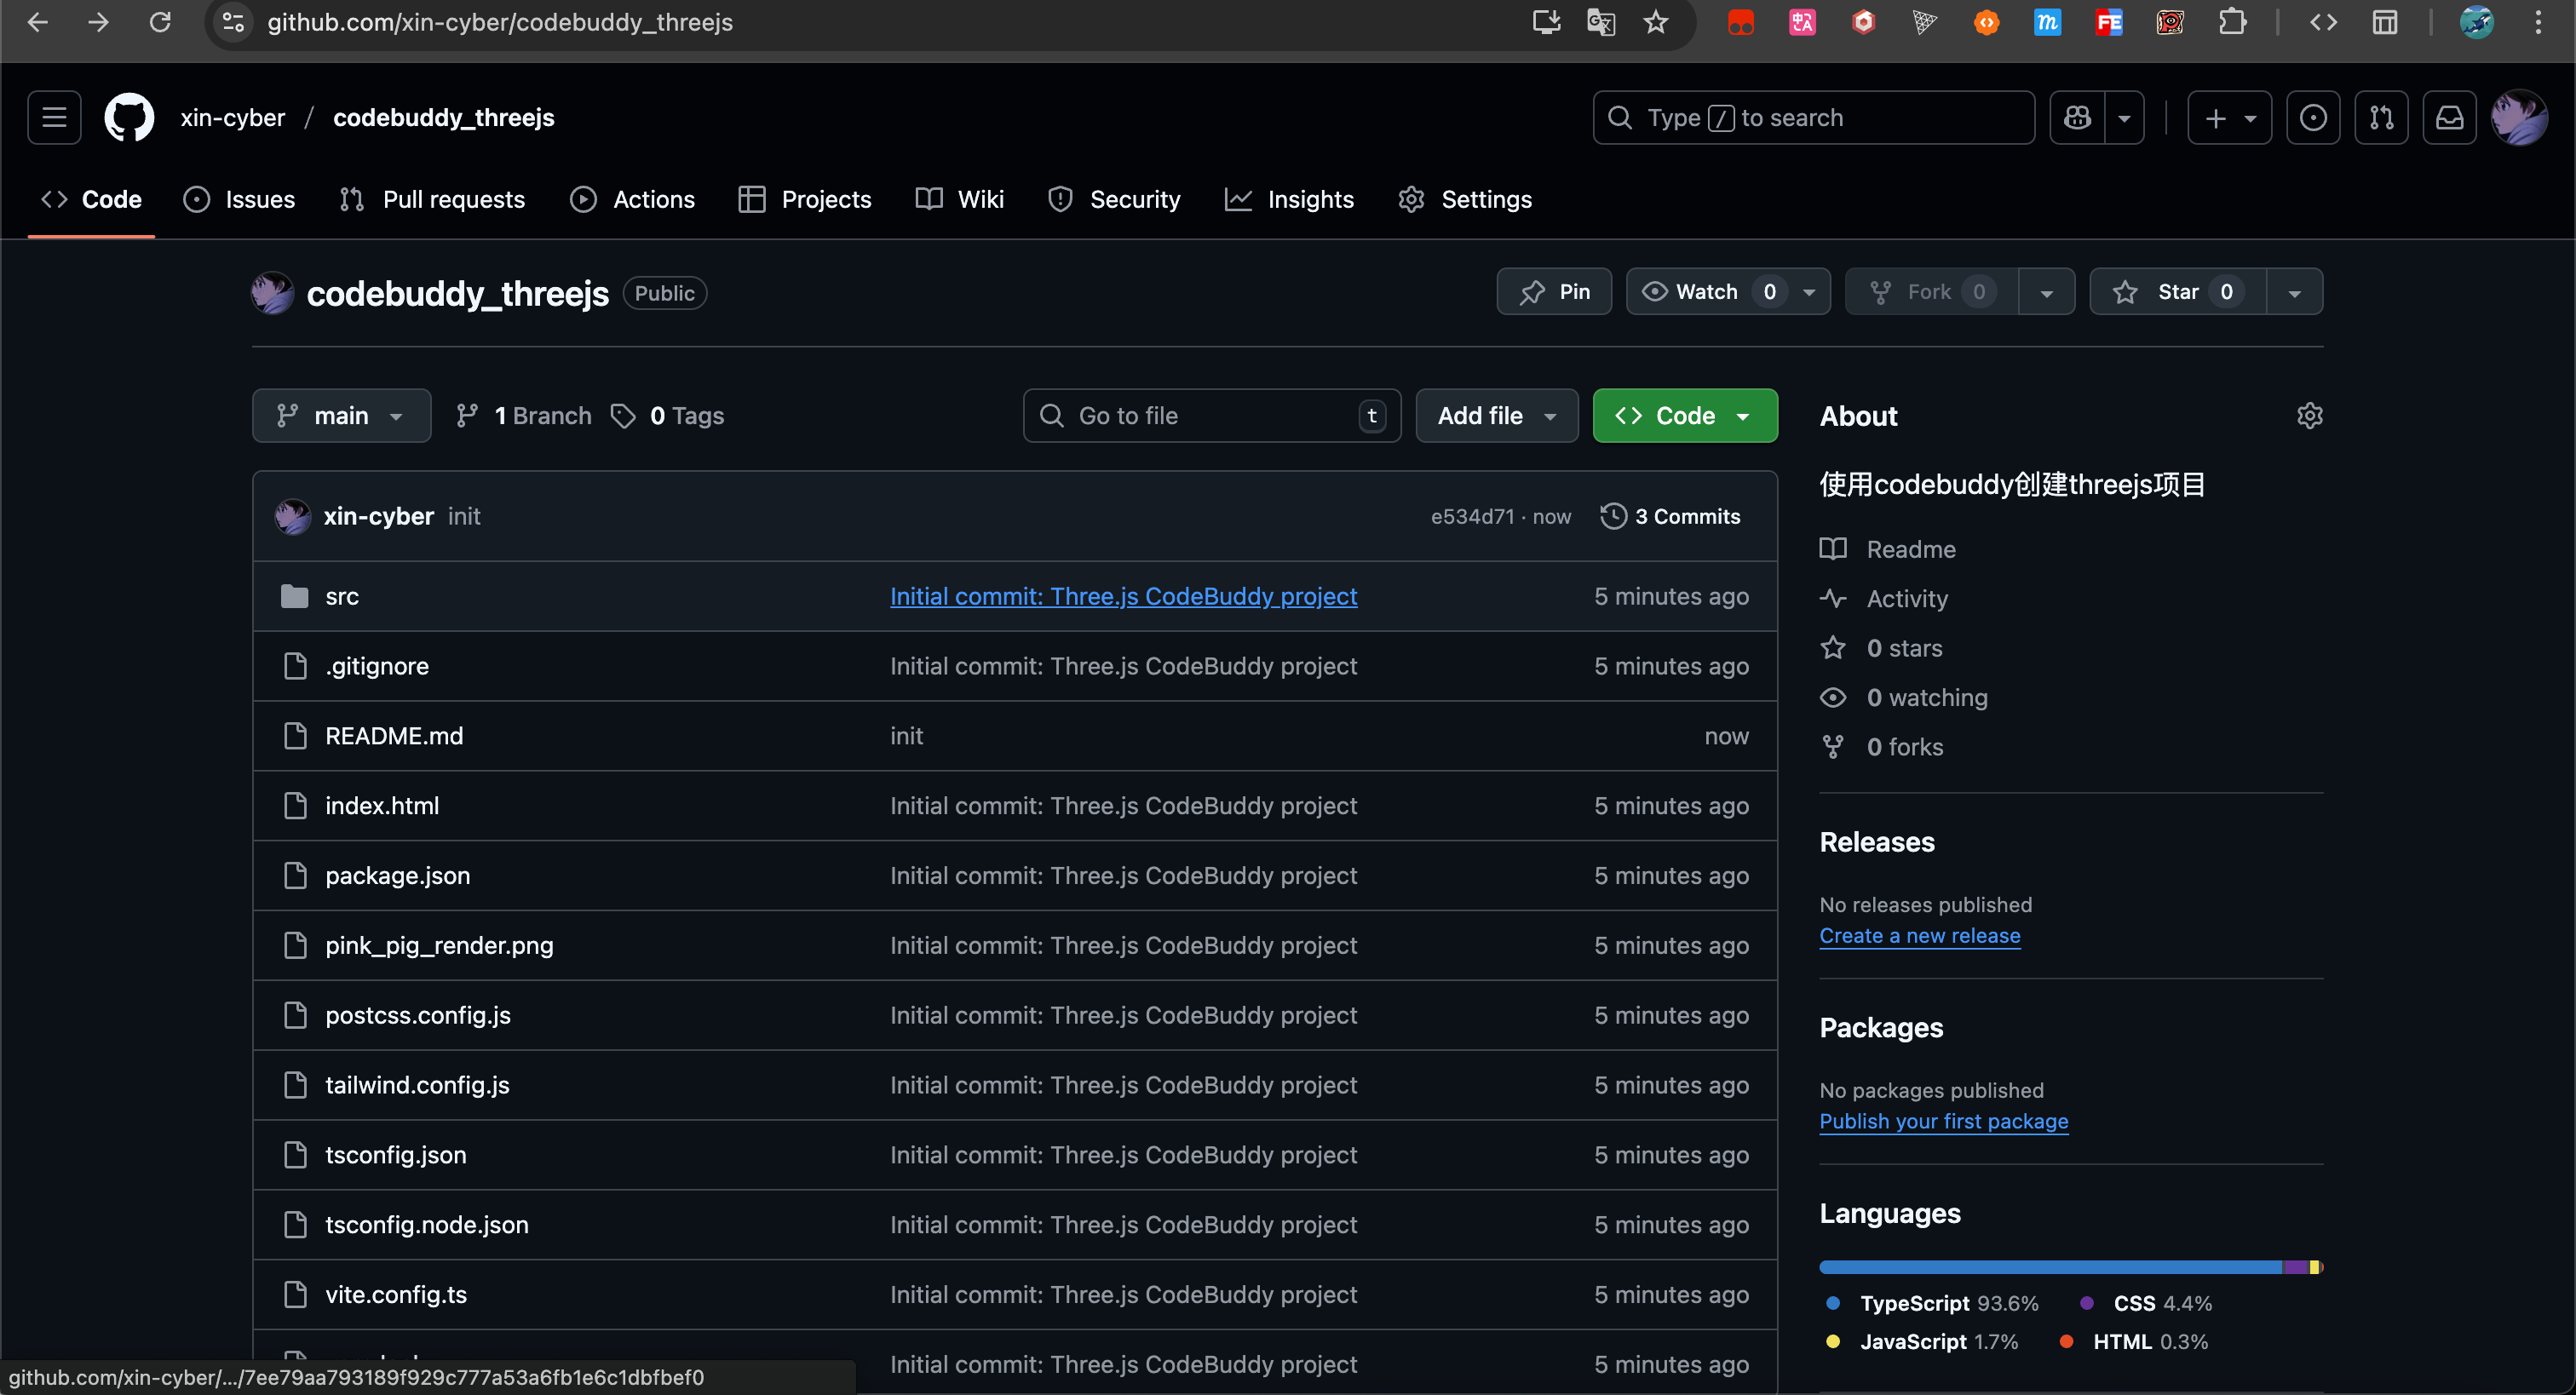2576x1395 pixels.
Task: Go forward in browser history
Action: click(x=98, y=22)
